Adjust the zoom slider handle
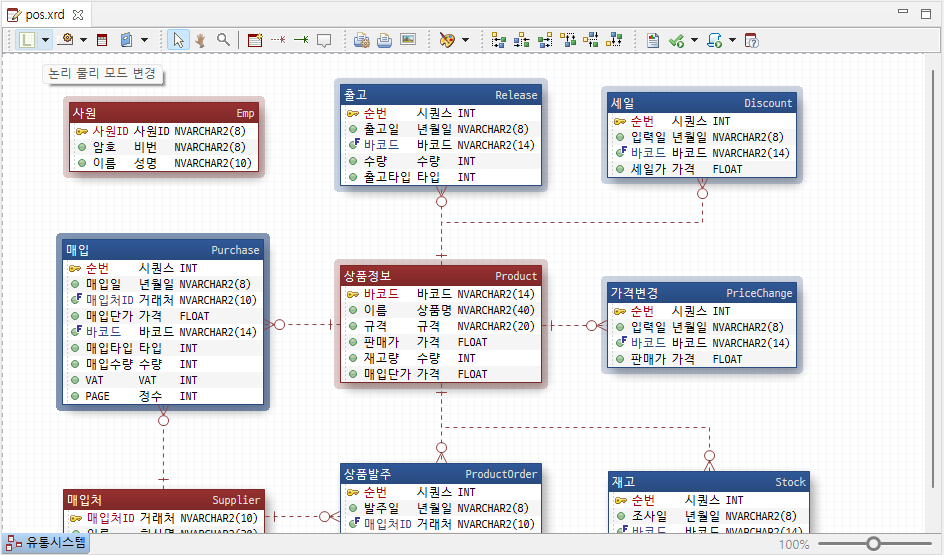Image resolution: width=944 pixels, height=555 pixels. pos(873,544)
